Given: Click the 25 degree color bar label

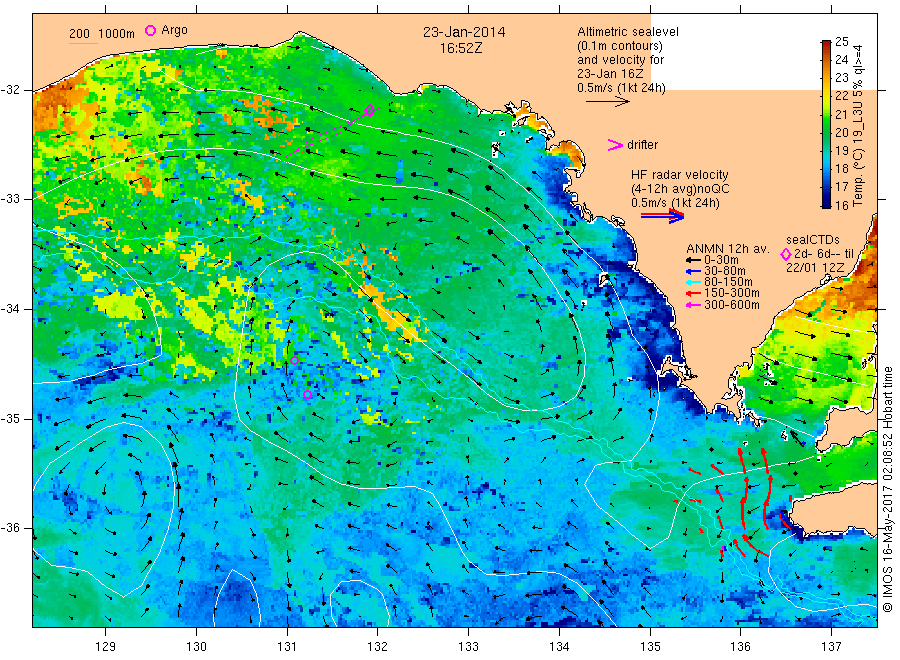Looking at the screenshot, I should point(841,41).
